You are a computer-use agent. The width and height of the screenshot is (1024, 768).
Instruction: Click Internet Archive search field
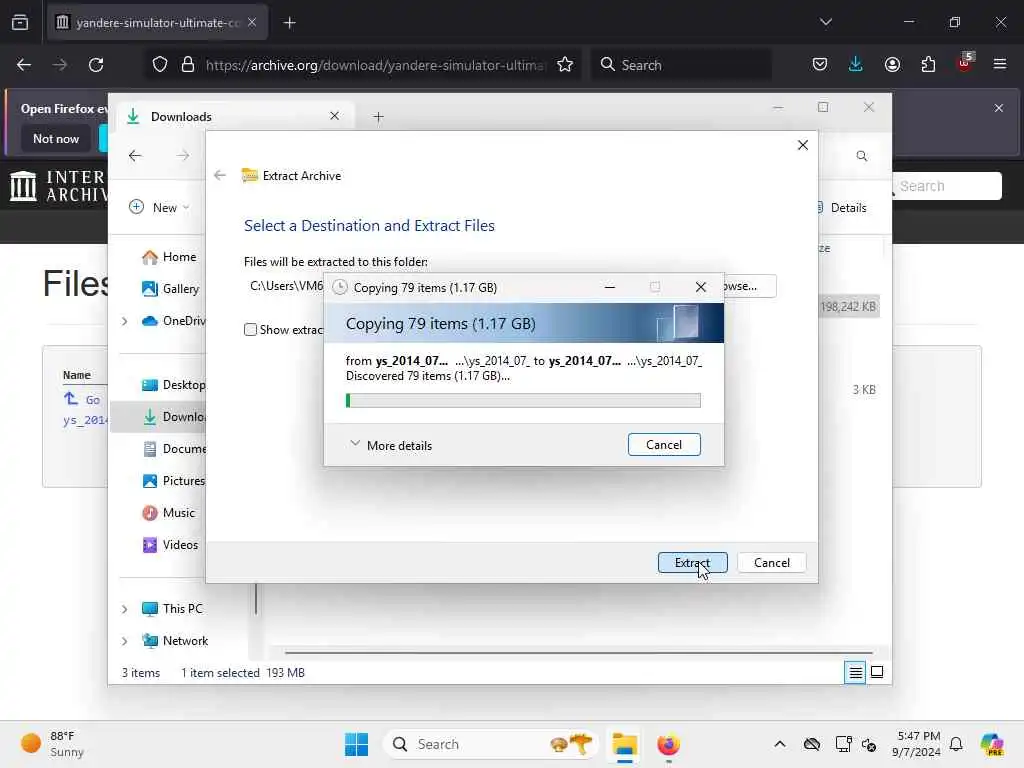pos(948,186)
